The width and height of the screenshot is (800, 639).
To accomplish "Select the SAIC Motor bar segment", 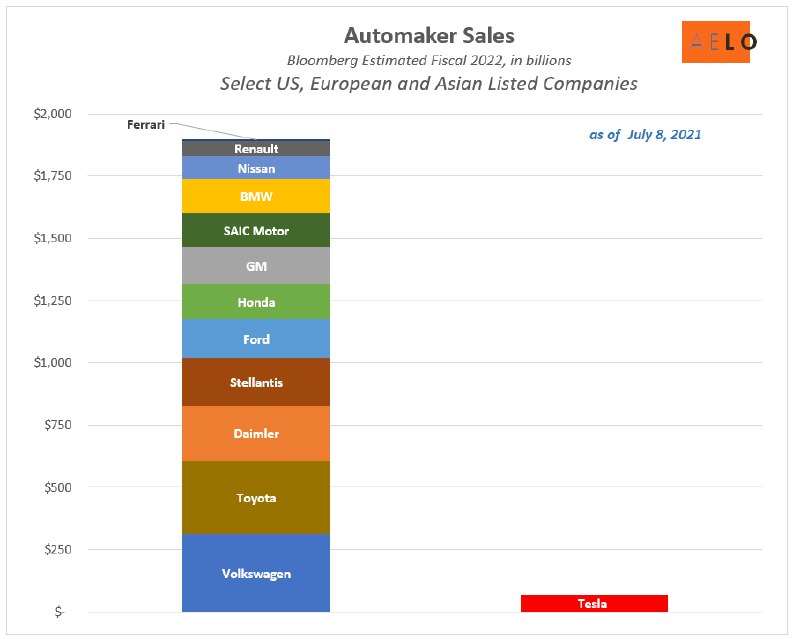I will pos(256,230).
